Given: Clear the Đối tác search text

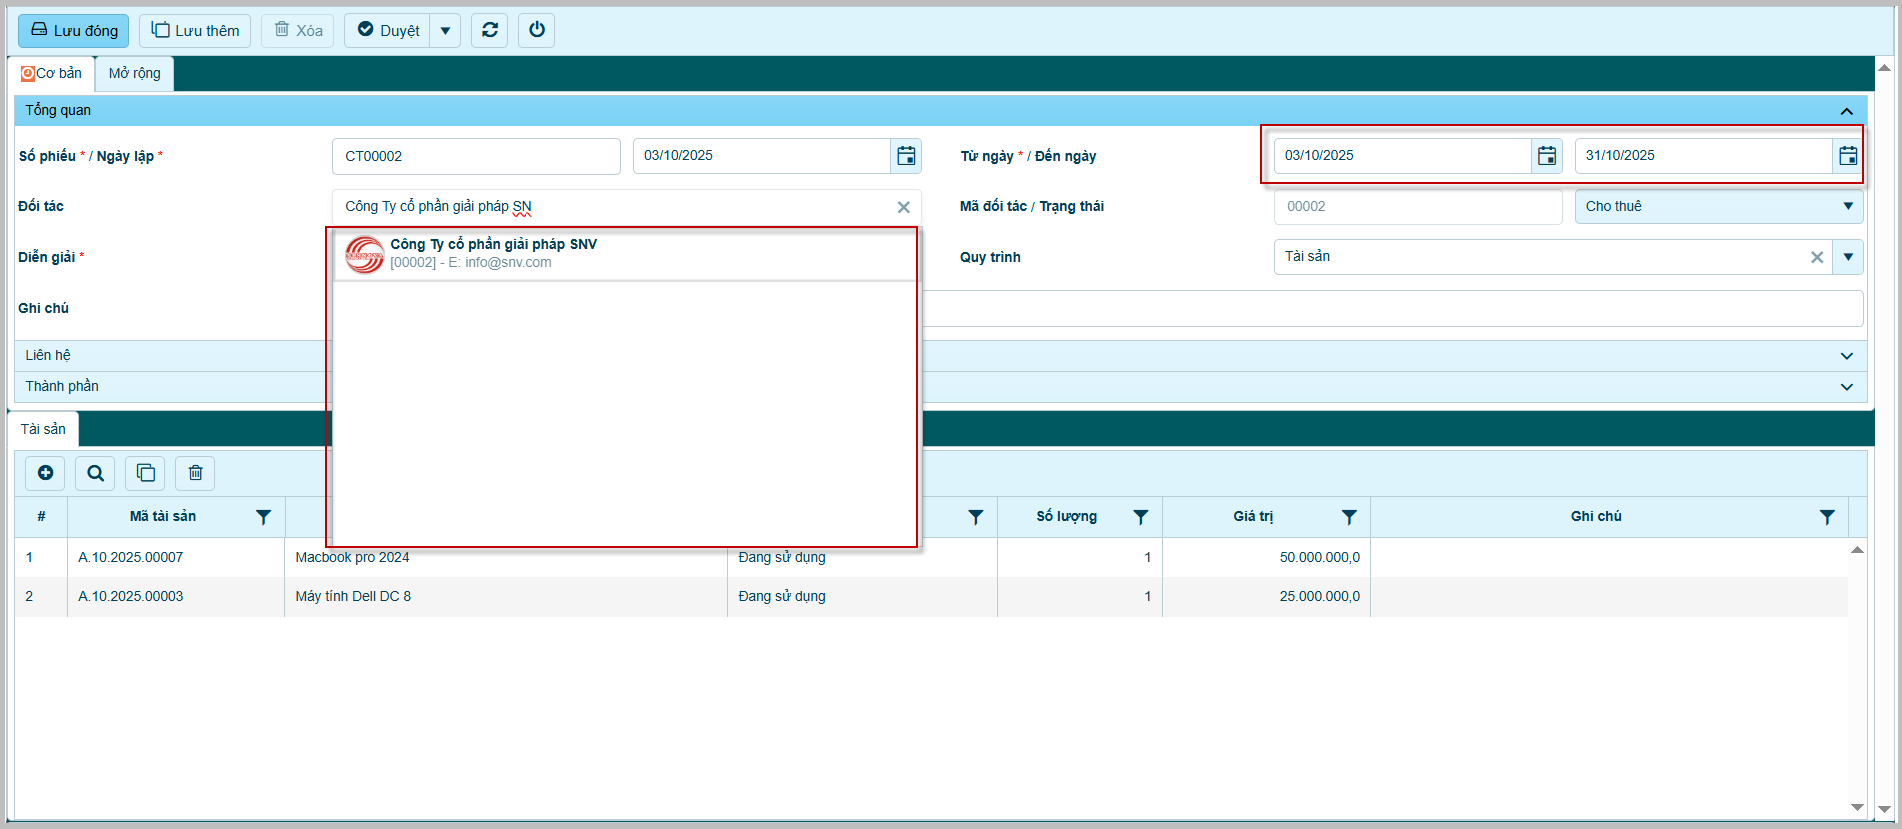Looking at the screenshot, I should point(903,207).
